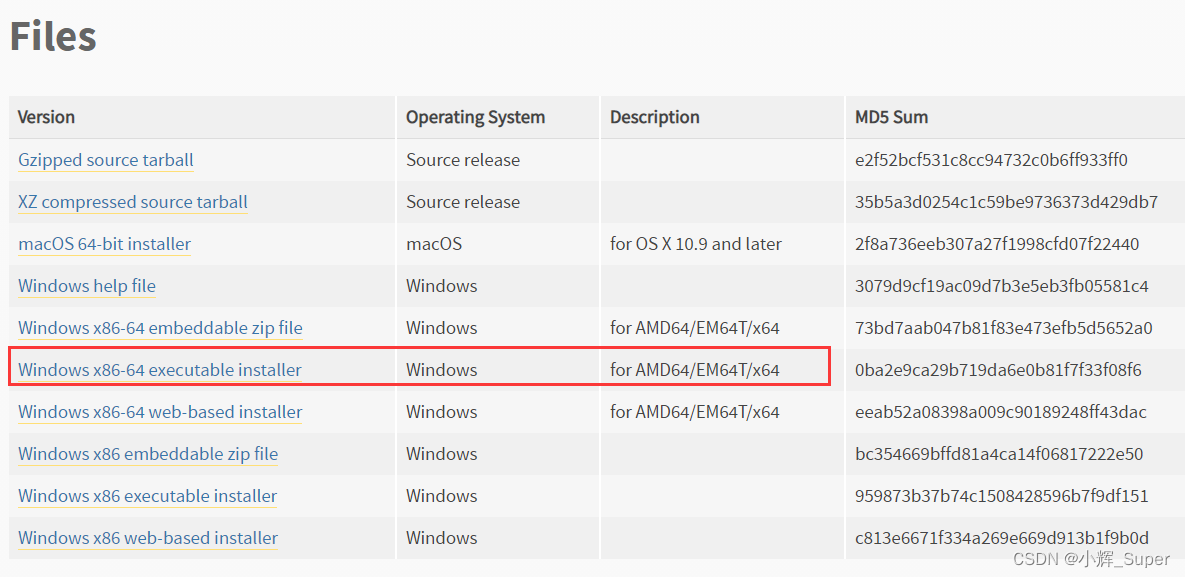Download Windows x86-64 embeddable zip file
This screenshot has width=1185, height=577.
[160, 328]
